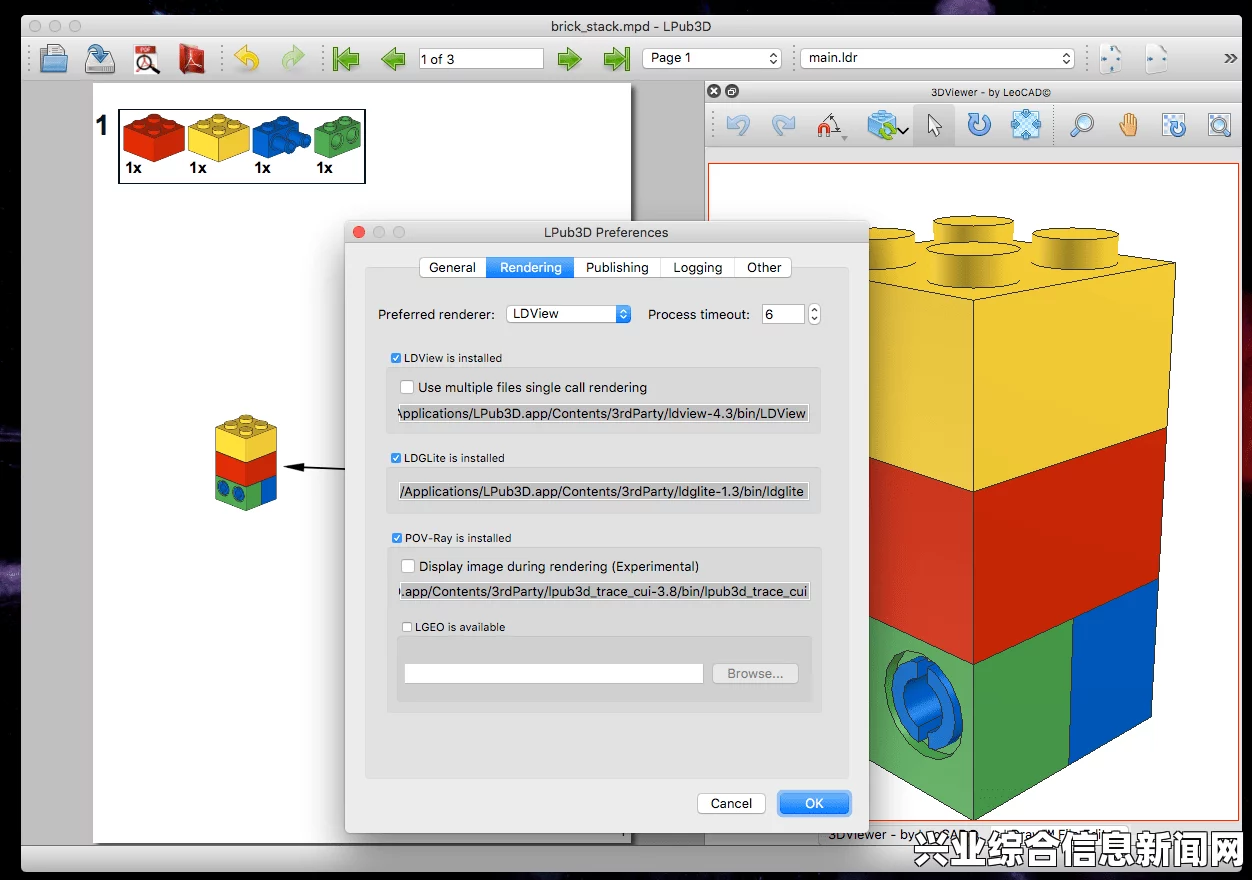1252x880 pixels.
Task: Click the Export to PDF icon
Action: coord(192,59)
